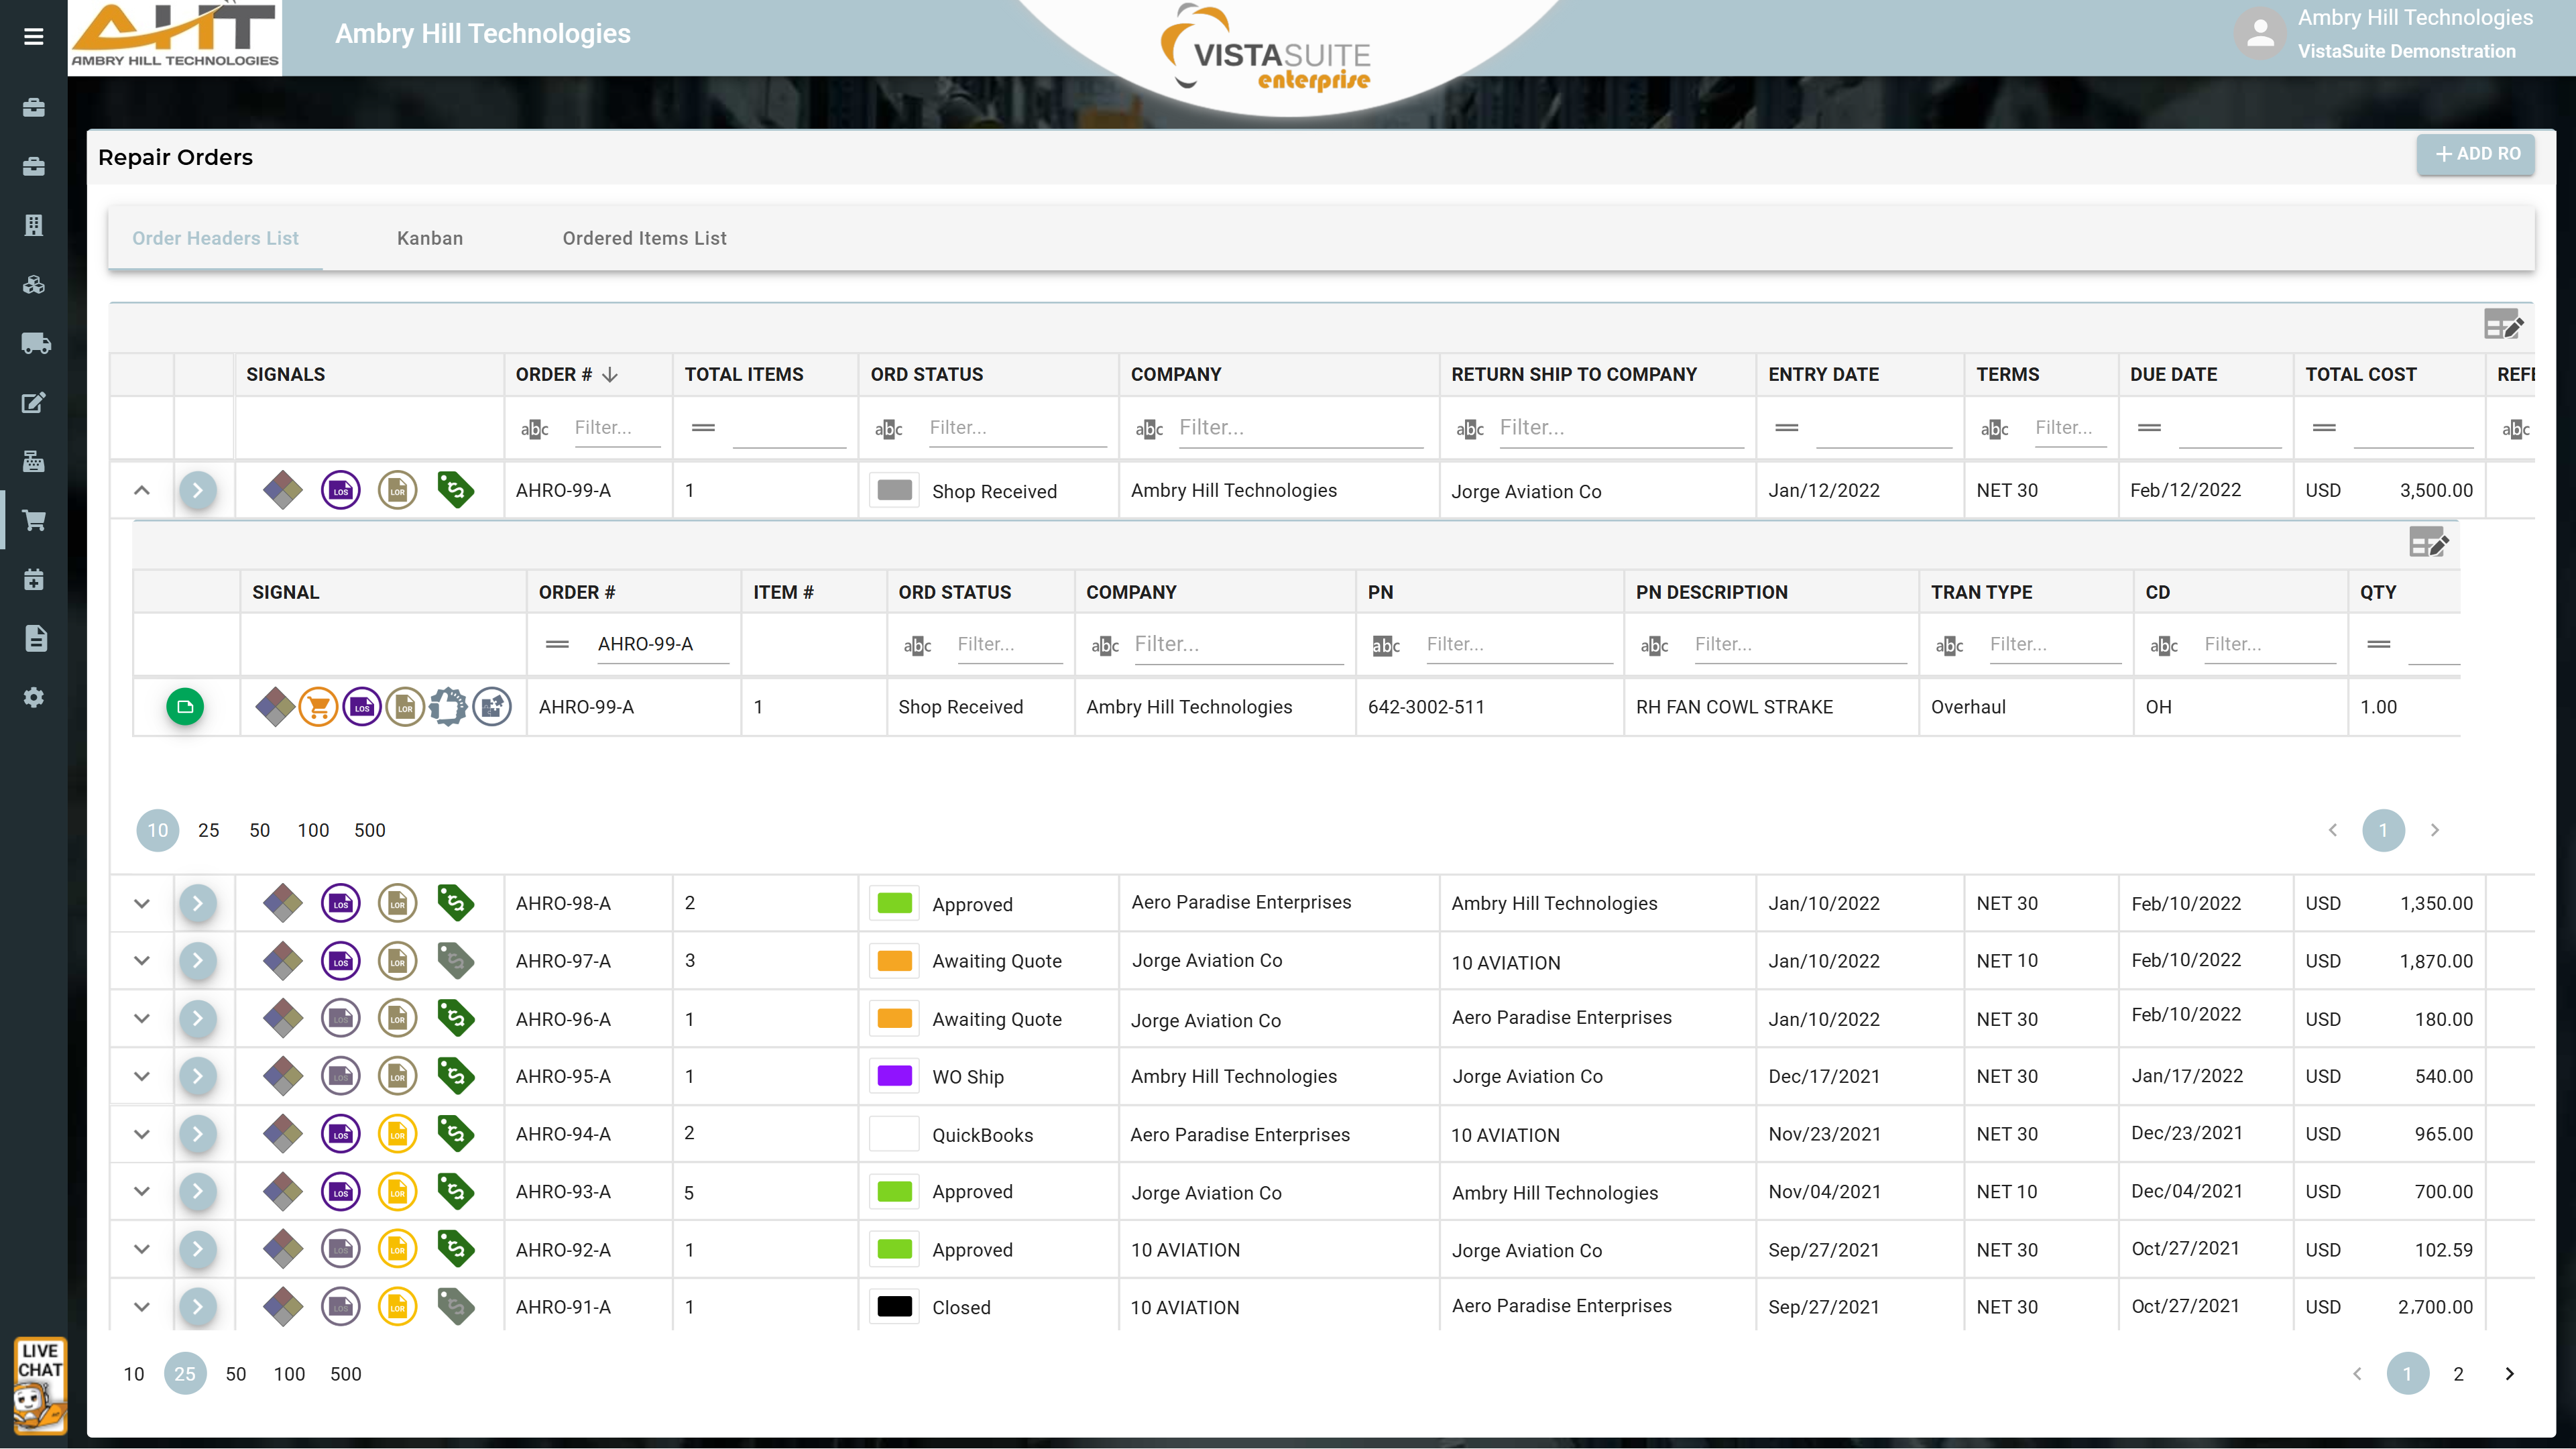This screenshot has height=1449, width=2576.
Task: Switch to the Kanban tab
Action: [x=429, y=238]
